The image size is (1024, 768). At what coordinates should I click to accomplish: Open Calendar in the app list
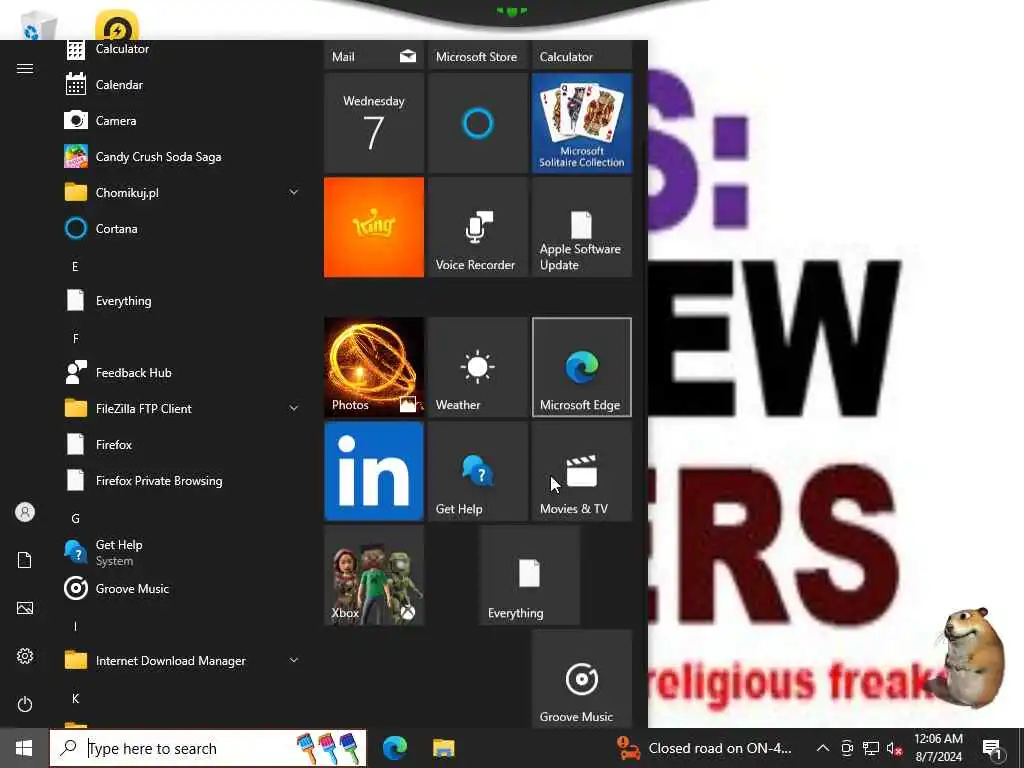click(183, 85)
